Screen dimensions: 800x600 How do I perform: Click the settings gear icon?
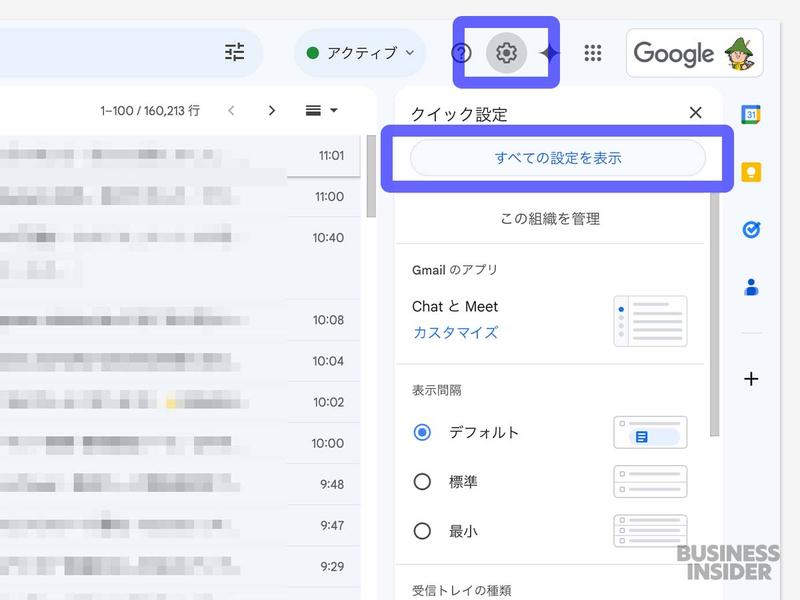pos(506,53)
